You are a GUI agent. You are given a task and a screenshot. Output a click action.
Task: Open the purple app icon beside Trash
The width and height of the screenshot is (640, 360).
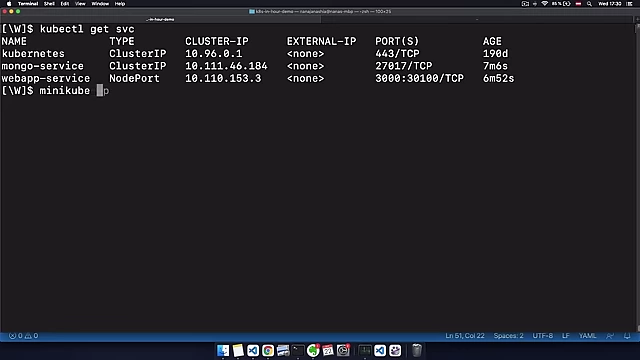[x=395, y=350]
